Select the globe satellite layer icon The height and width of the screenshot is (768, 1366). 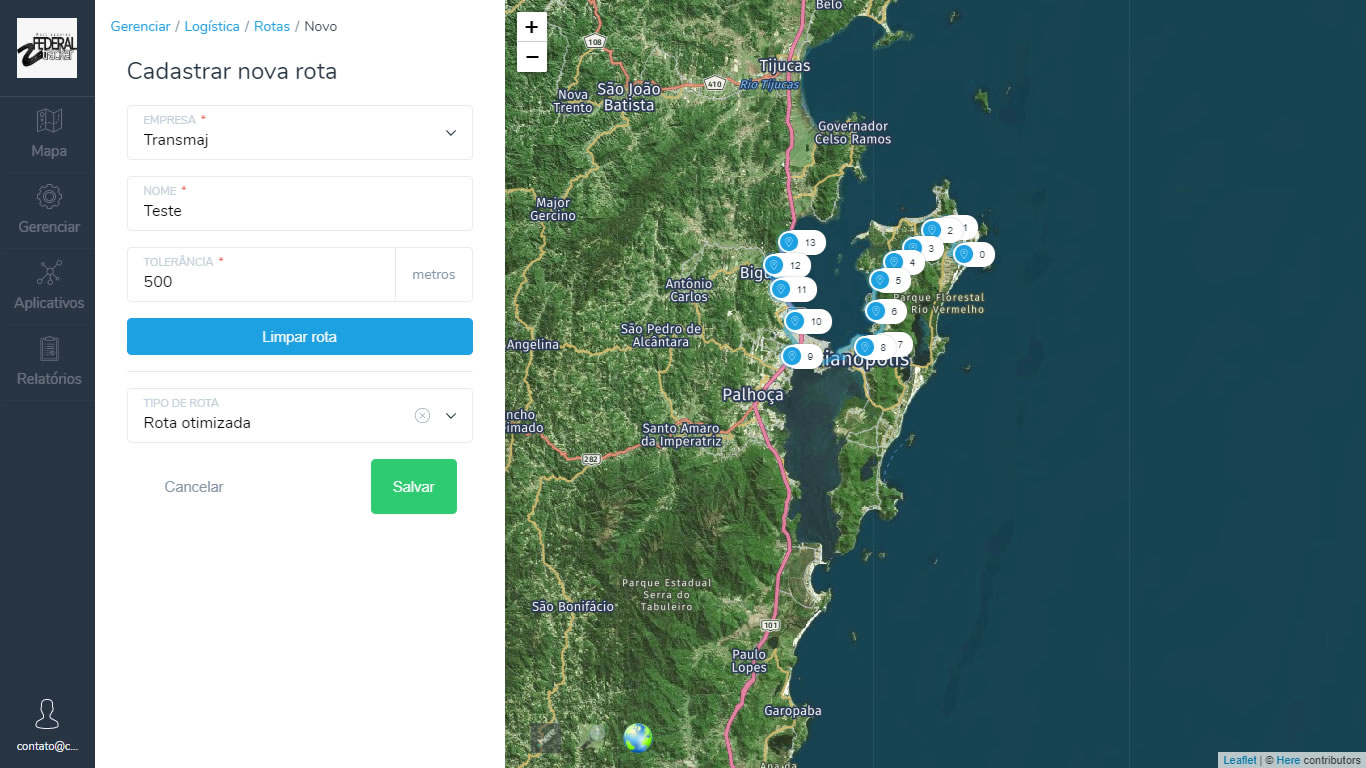(x=638, y=738)
